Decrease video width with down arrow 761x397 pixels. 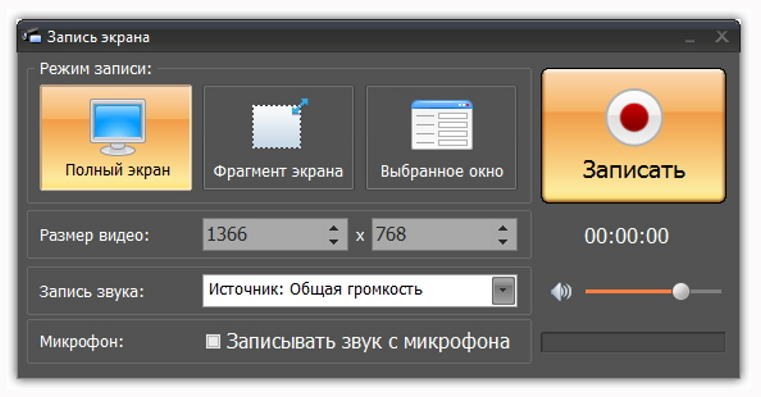(333, 241)
